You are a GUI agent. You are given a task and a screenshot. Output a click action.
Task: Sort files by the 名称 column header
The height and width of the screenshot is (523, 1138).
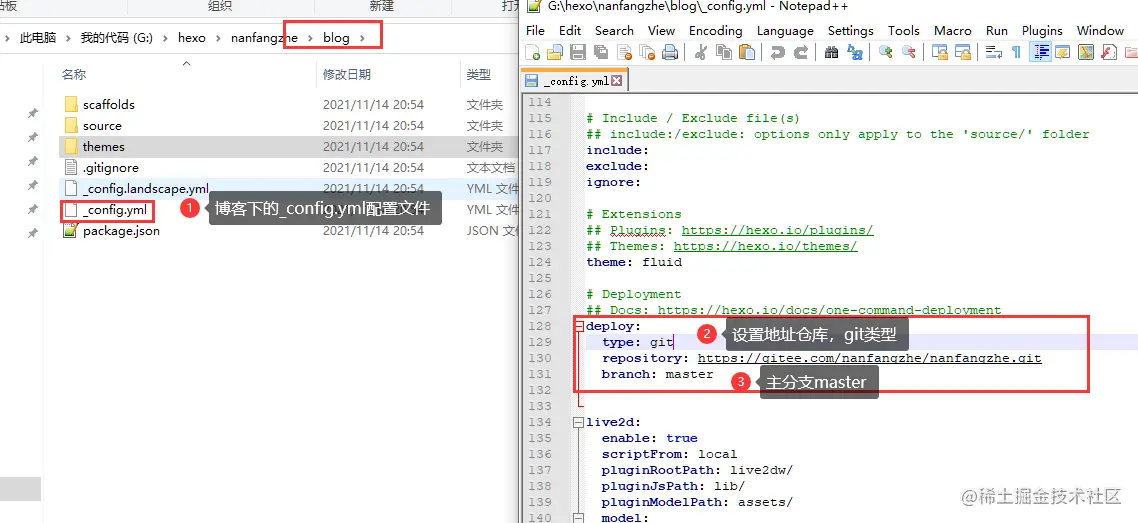click(73, 74)
